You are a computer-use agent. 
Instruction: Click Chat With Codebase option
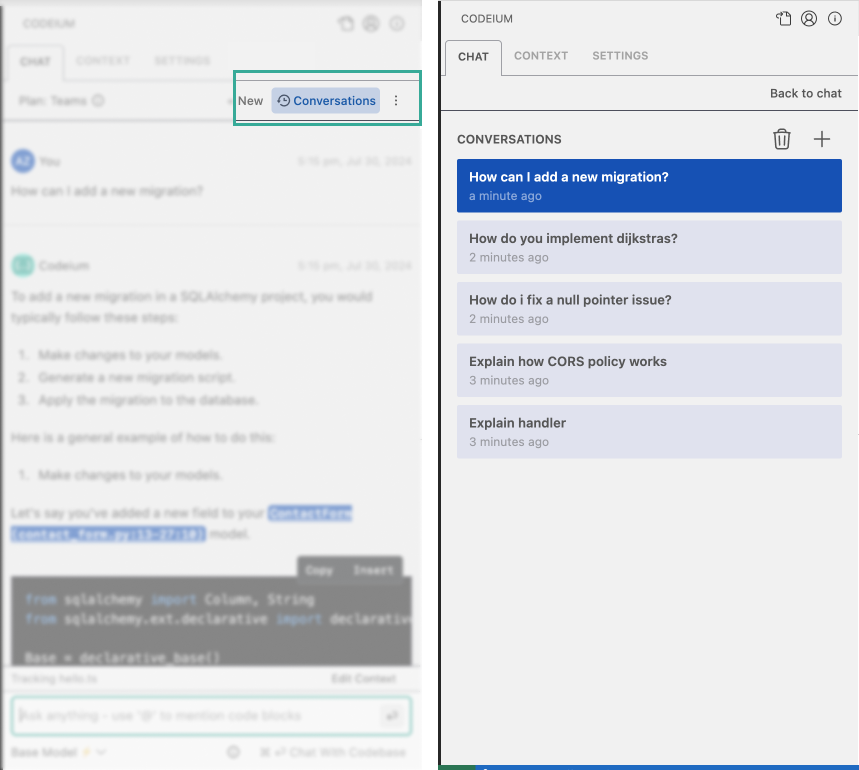[x=333, y=752]
